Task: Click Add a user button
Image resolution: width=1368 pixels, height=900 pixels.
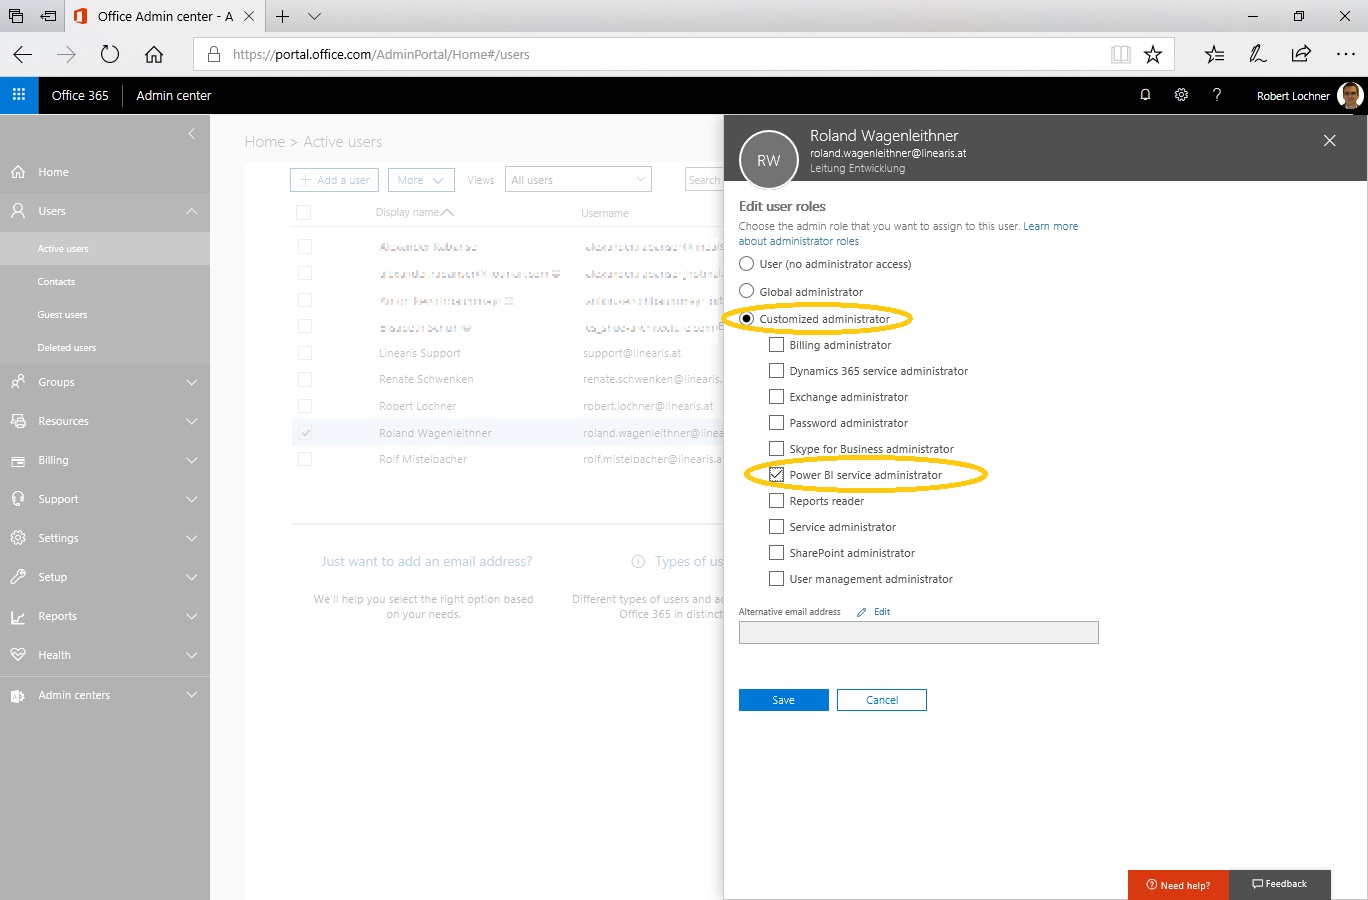Action: click(x=334, y=180)
